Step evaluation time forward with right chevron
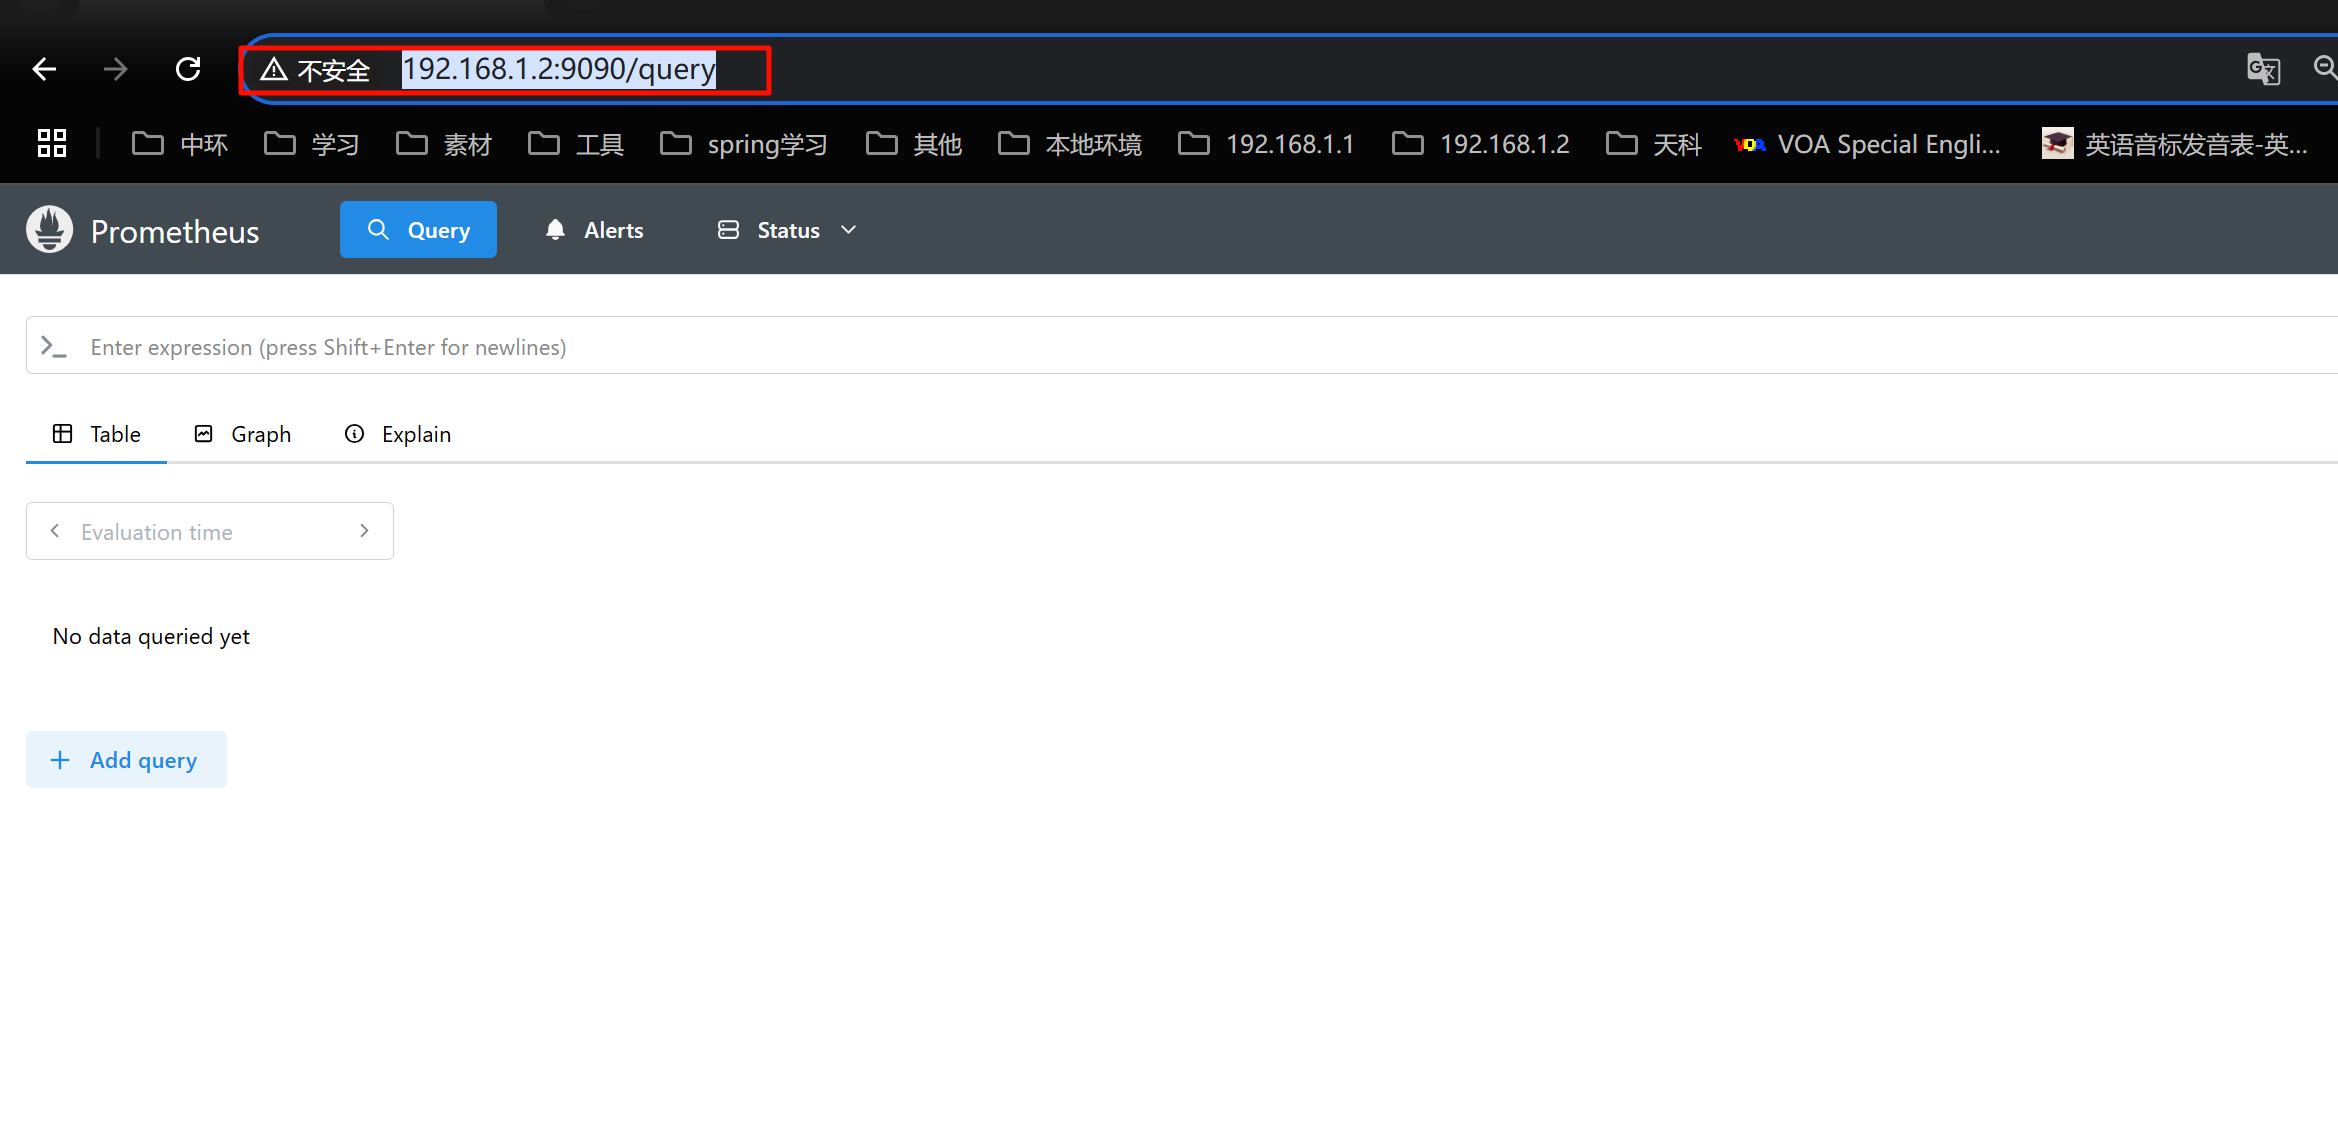This screenshot has width=2338, height=1130. [364, 531]
